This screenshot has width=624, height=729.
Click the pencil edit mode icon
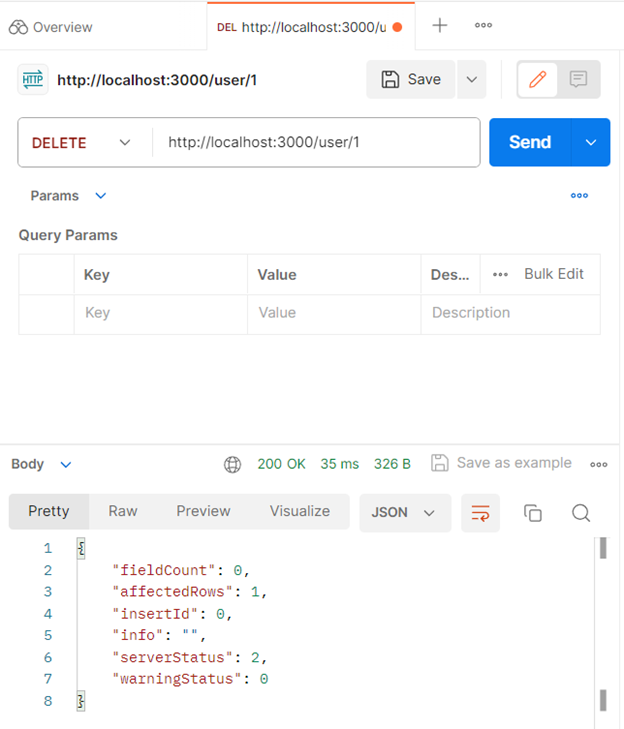538,80
